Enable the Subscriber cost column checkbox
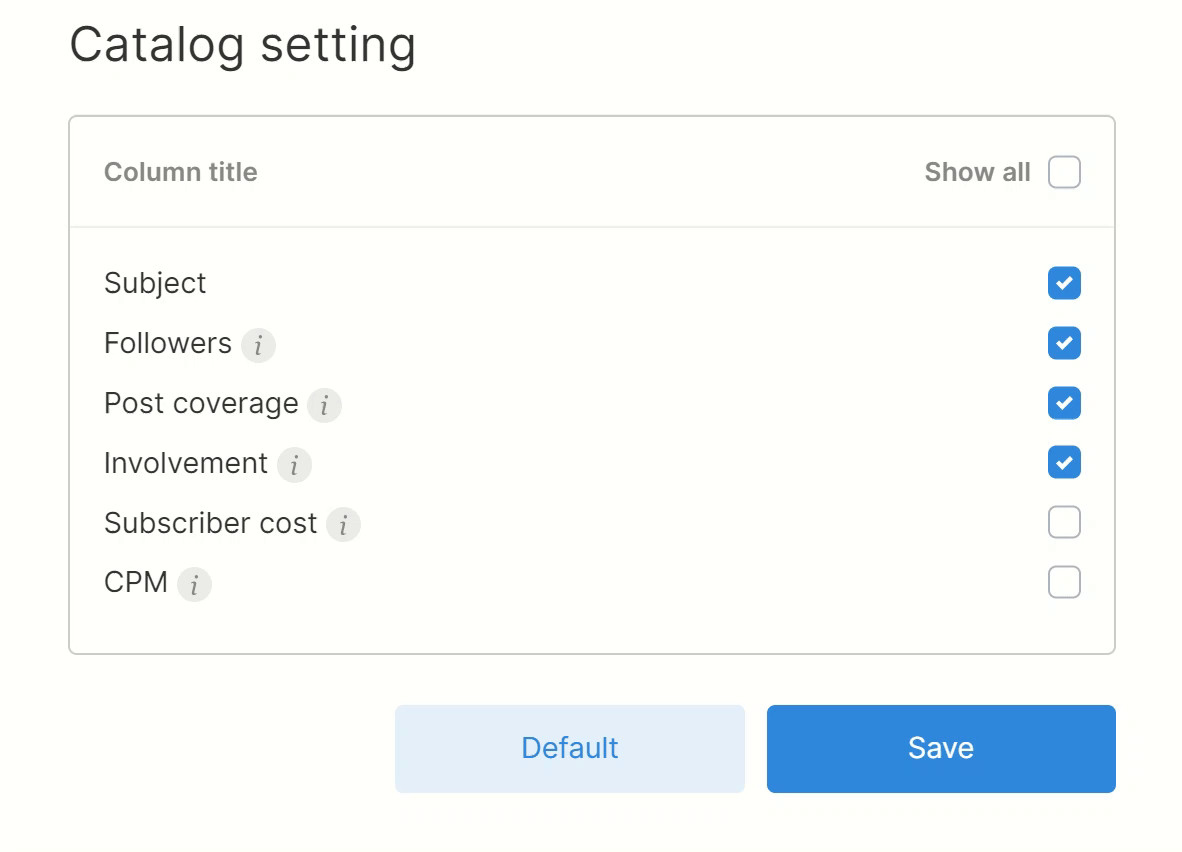This screenshot has height=852, width=1182. pos(1064,522)
